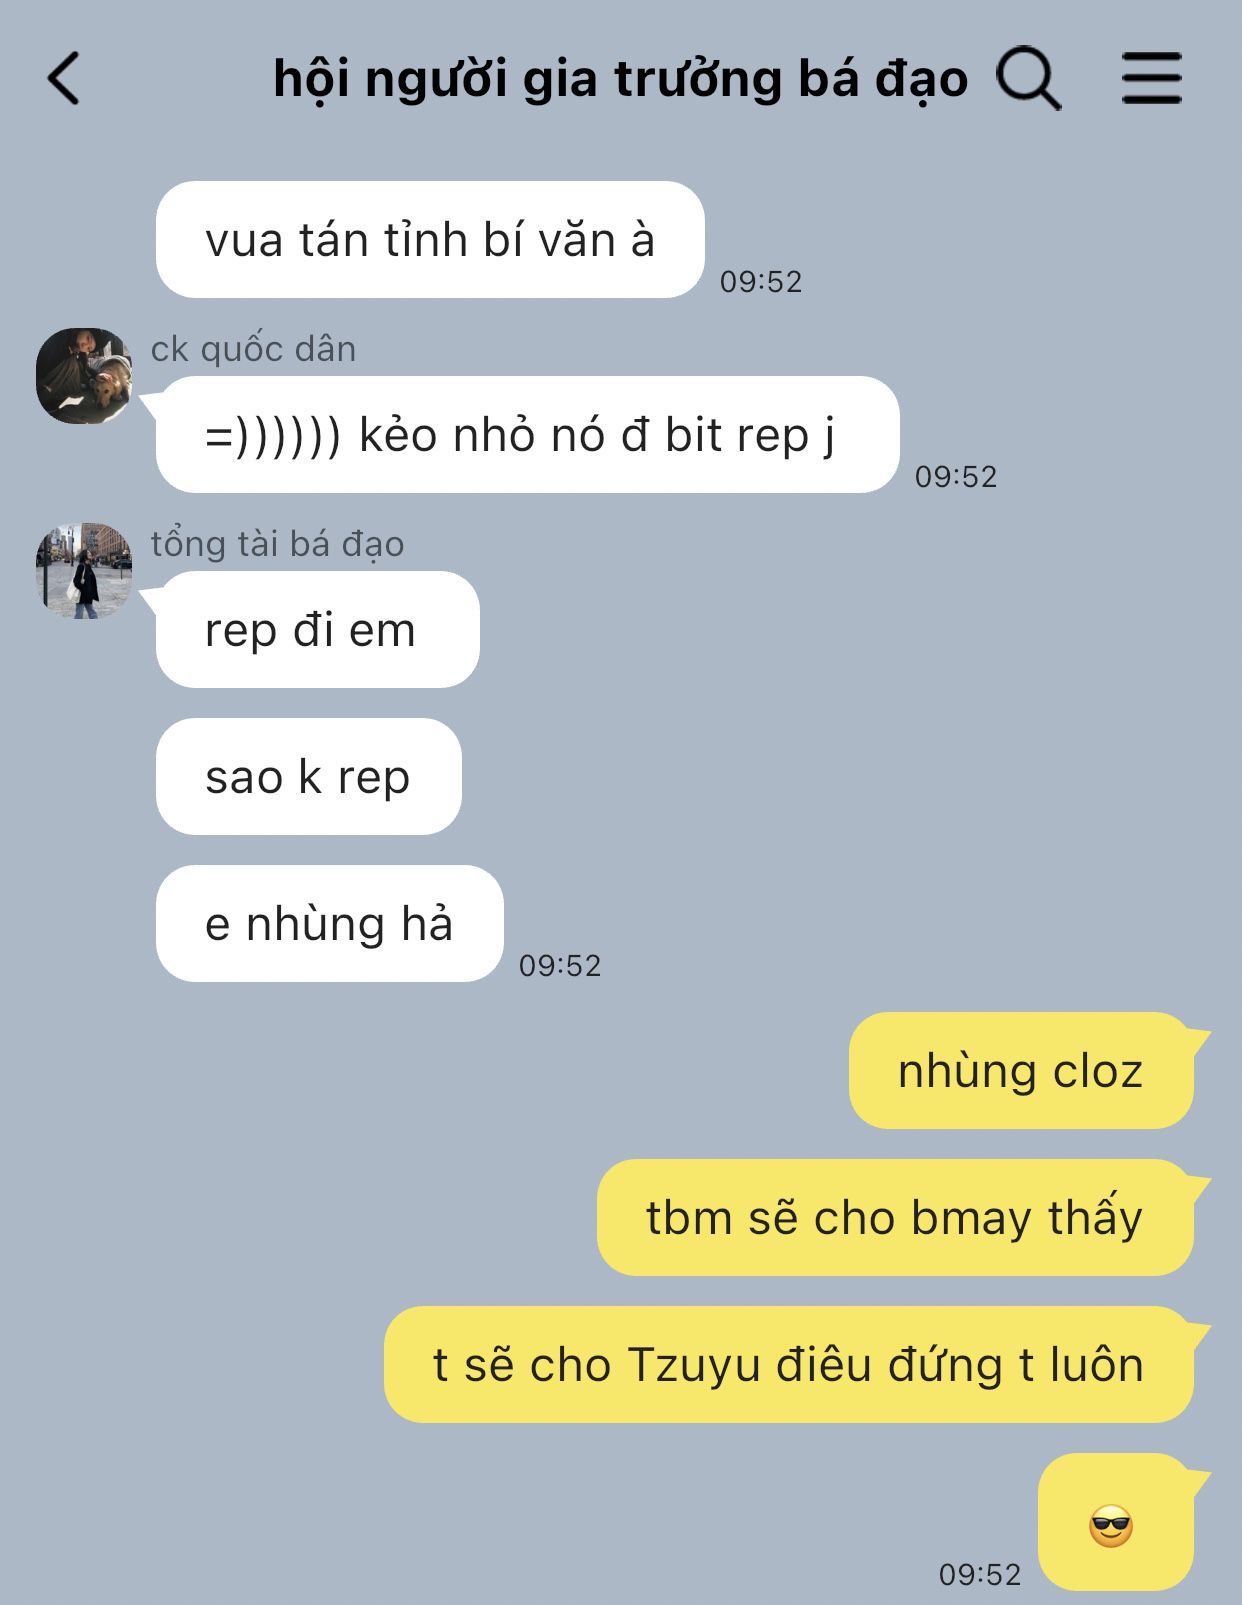Select the 'tbm sẽ cho bmay thấy' bubble
The width and height of the screenshot is (1242, 1605).
(x=895, y=1217)
